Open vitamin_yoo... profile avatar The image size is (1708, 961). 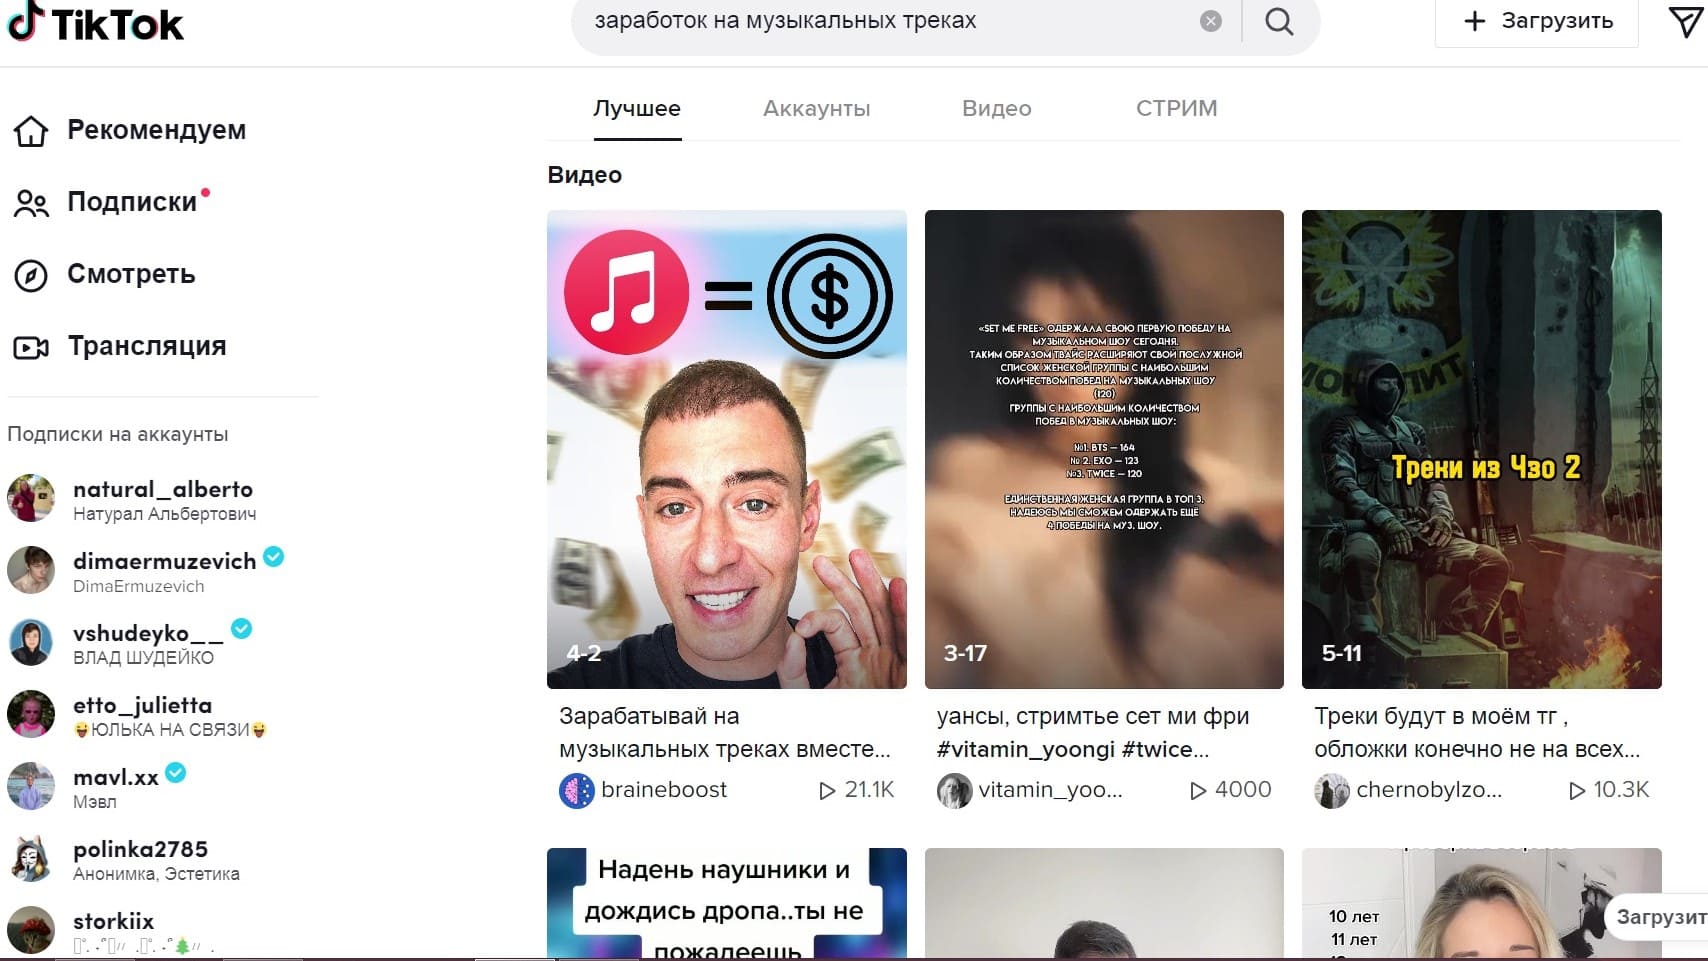pyautogui.click(x=954, y=791)
